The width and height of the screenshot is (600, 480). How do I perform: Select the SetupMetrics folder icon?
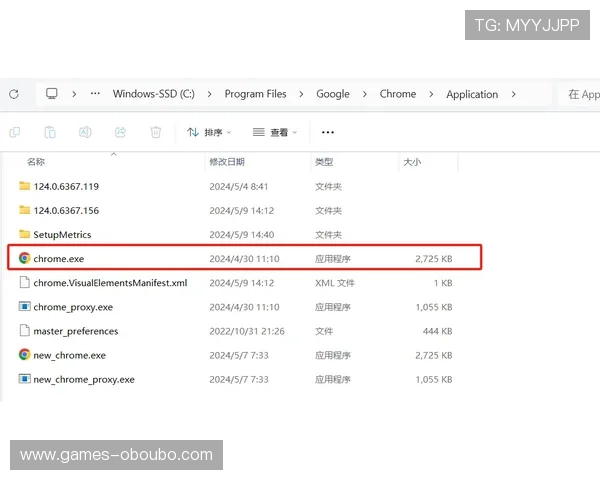tap(24, 234)
